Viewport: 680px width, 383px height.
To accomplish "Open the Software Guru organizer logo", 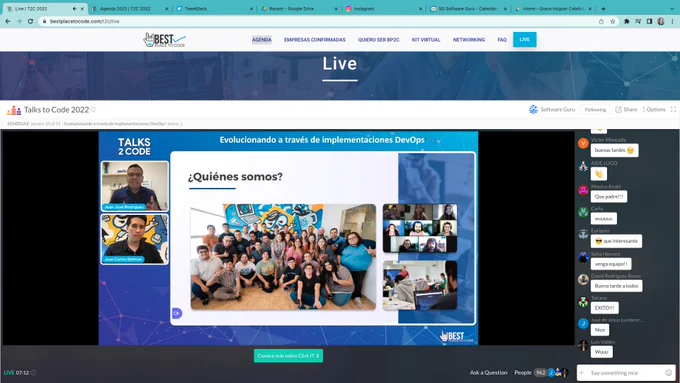I will pyautogui.click(x=533, y=110).
